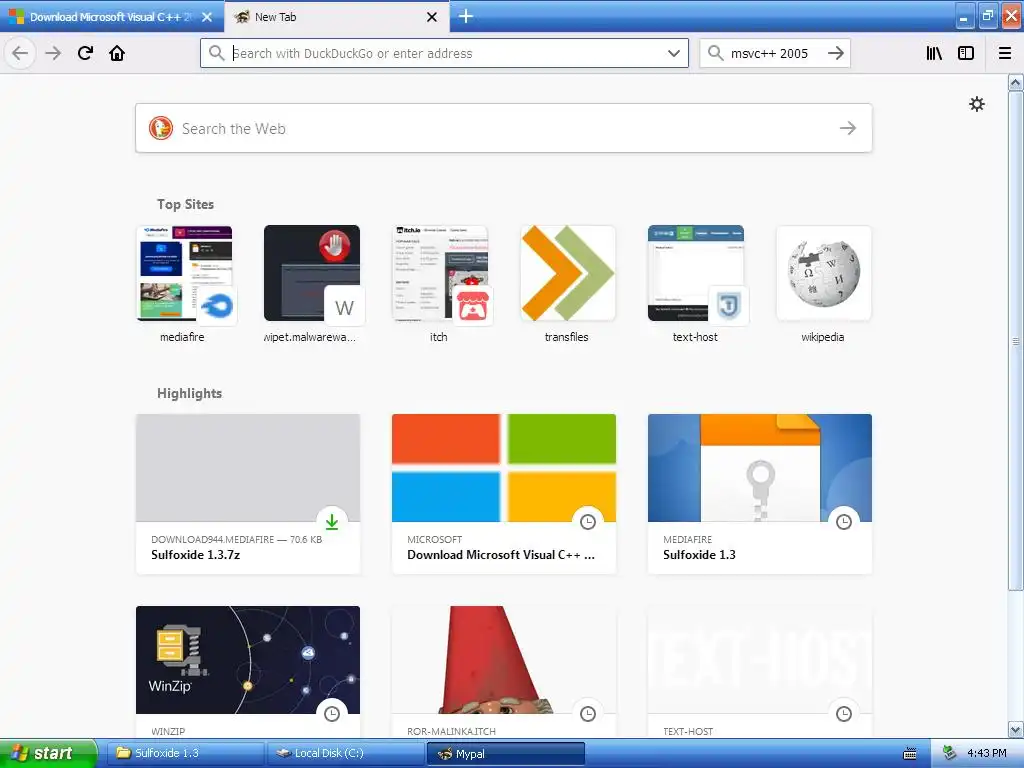1024x768 pixels.
Task: Switch to Download Microsoft Visual C++ tab
Action: pos(112,17)
